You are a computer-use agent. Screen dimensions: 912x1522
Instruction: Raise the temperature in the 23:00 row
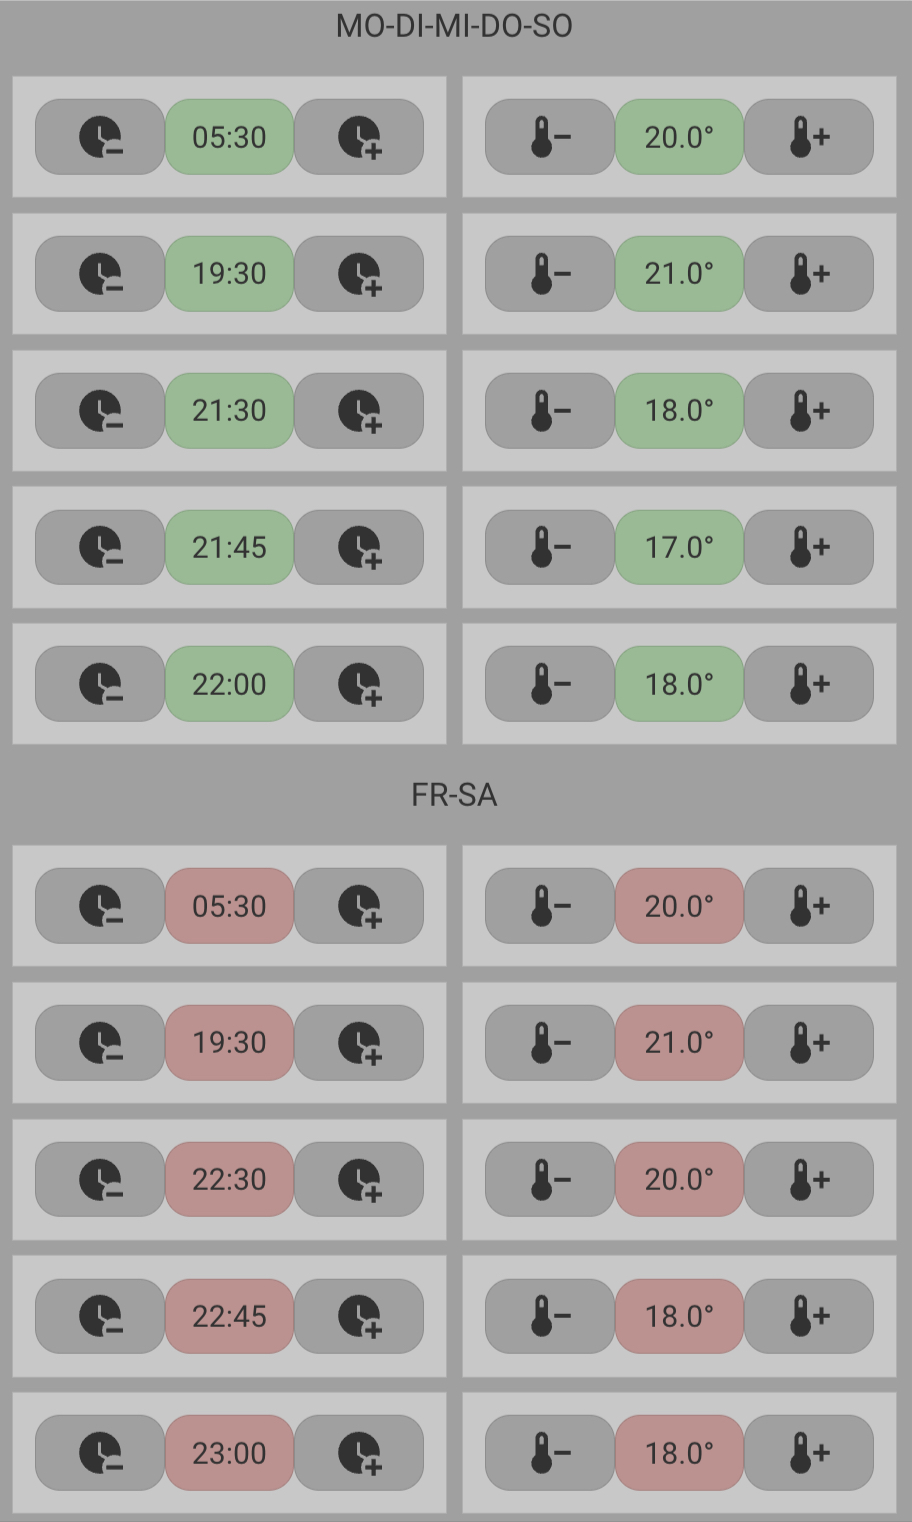(809, 1453)
